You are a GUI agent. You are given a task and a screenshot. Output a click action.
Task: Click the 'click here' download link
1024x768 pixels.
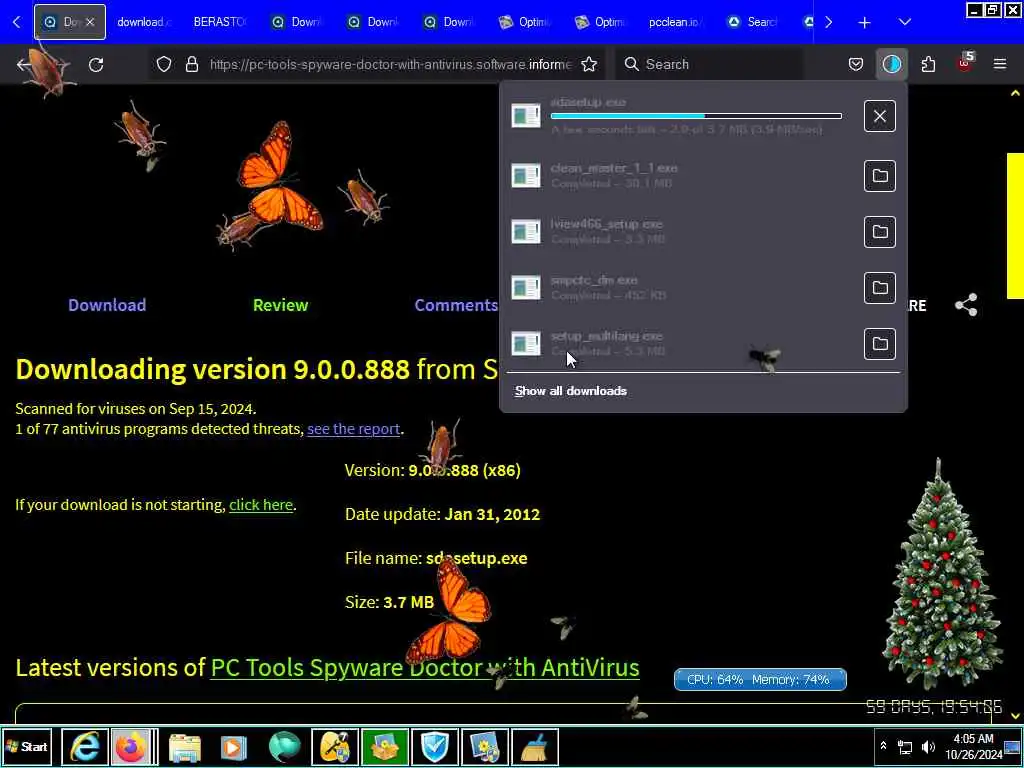coord(261,505)
